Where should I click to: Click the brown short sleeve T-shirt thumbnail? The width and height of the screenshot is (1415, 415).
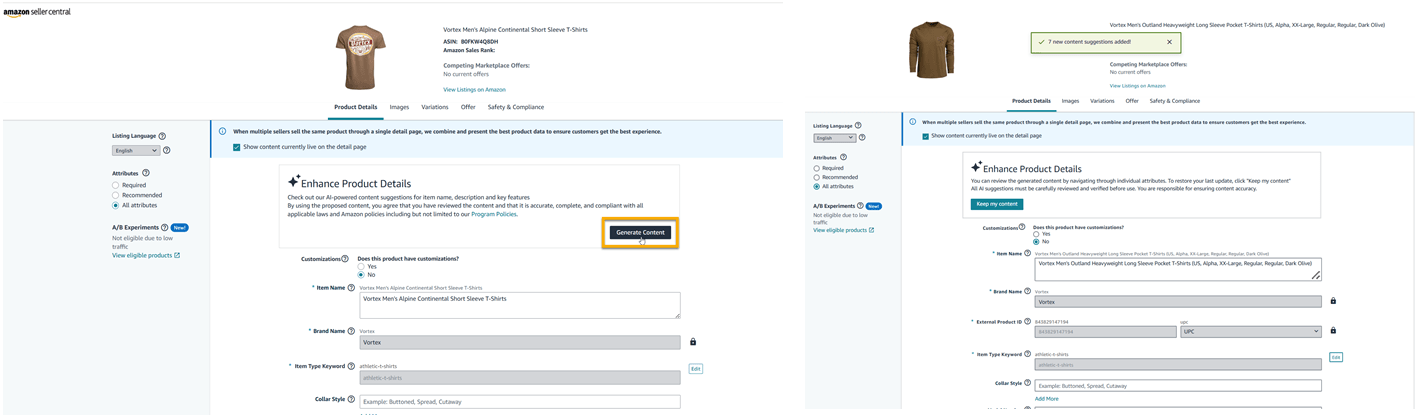359,57
